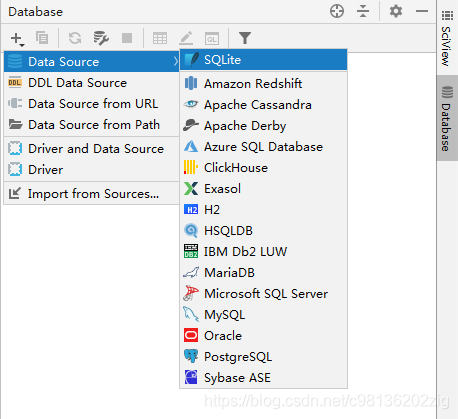Click the Apache Cassandra eye icon
The height and width of the screenshot is (419, 458).
pyautogui.click(x=191, y=104)
